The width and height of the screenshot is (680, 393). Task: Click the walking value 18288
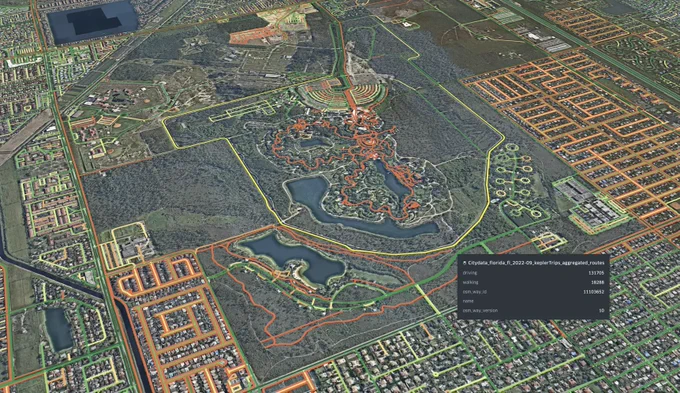pos(598,282)
